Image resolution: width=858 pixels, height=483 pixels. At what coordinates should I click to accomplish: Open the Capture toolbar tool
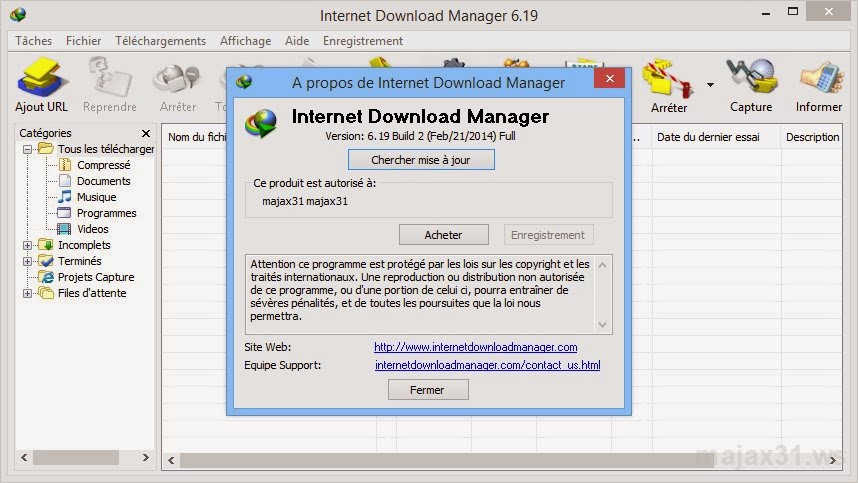(x=751, y=78)
